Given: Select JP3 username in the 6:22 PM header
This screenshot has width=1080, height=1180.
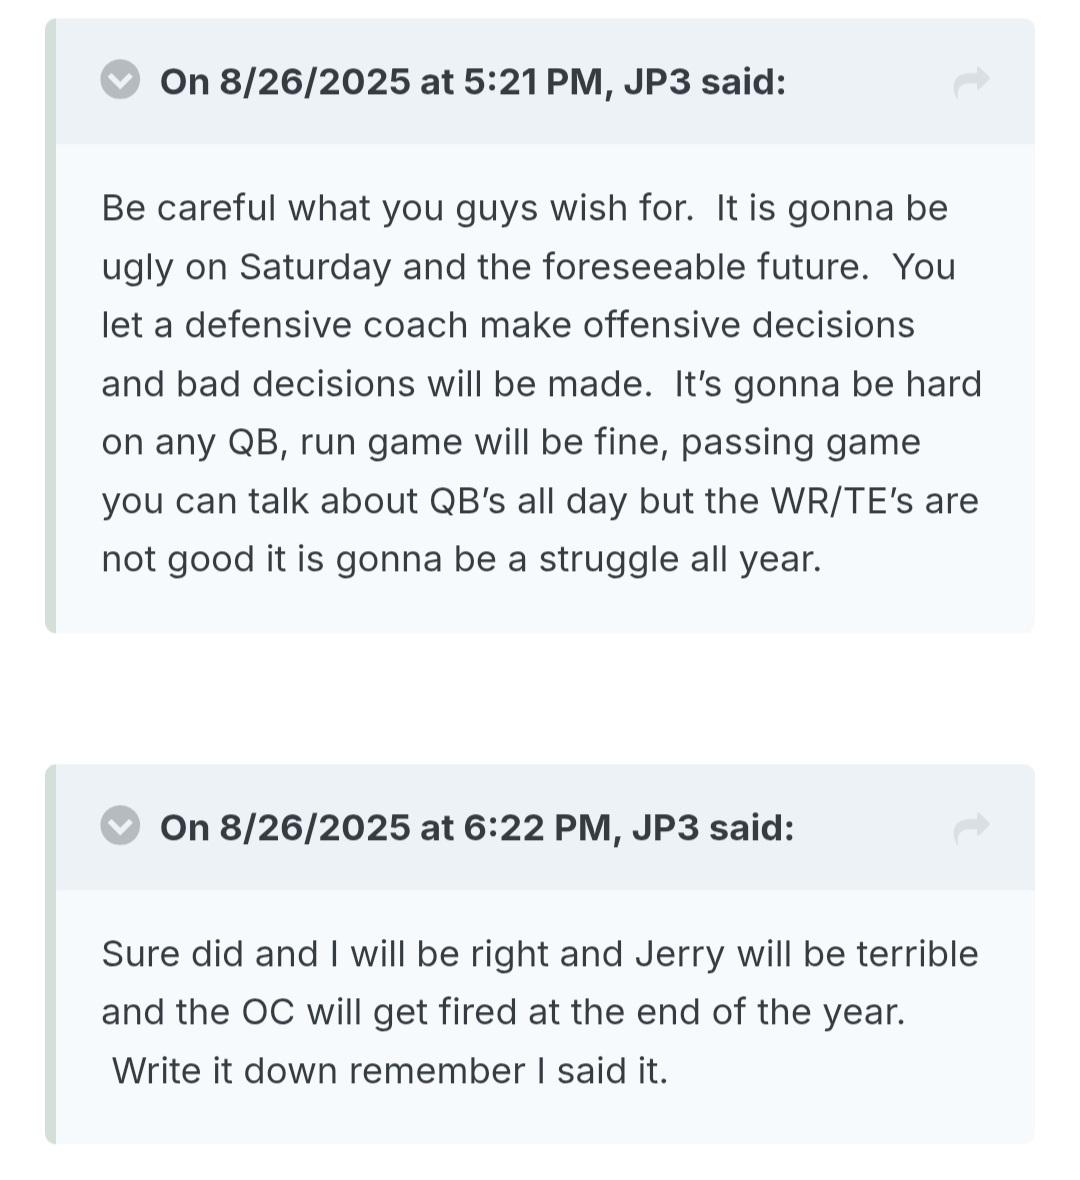Looking at the screenshot, I should coord(665,827).
